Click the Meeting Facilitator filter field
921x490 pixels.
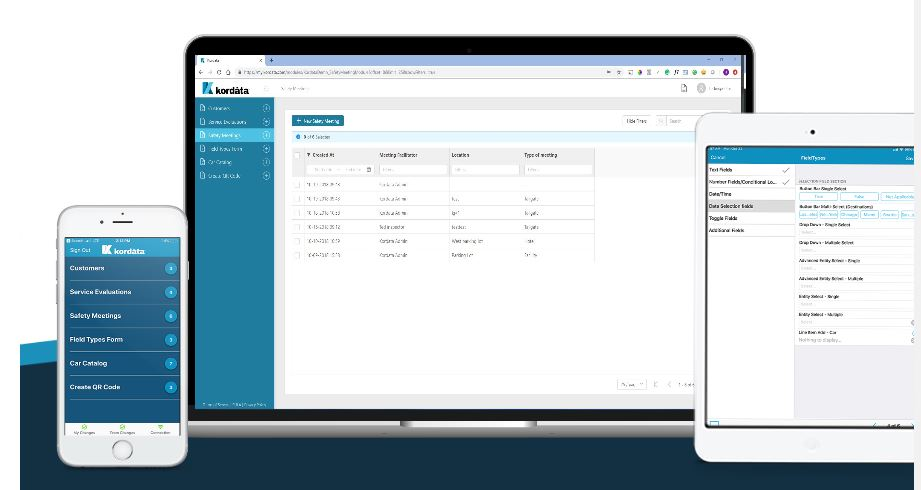(414, 170)
